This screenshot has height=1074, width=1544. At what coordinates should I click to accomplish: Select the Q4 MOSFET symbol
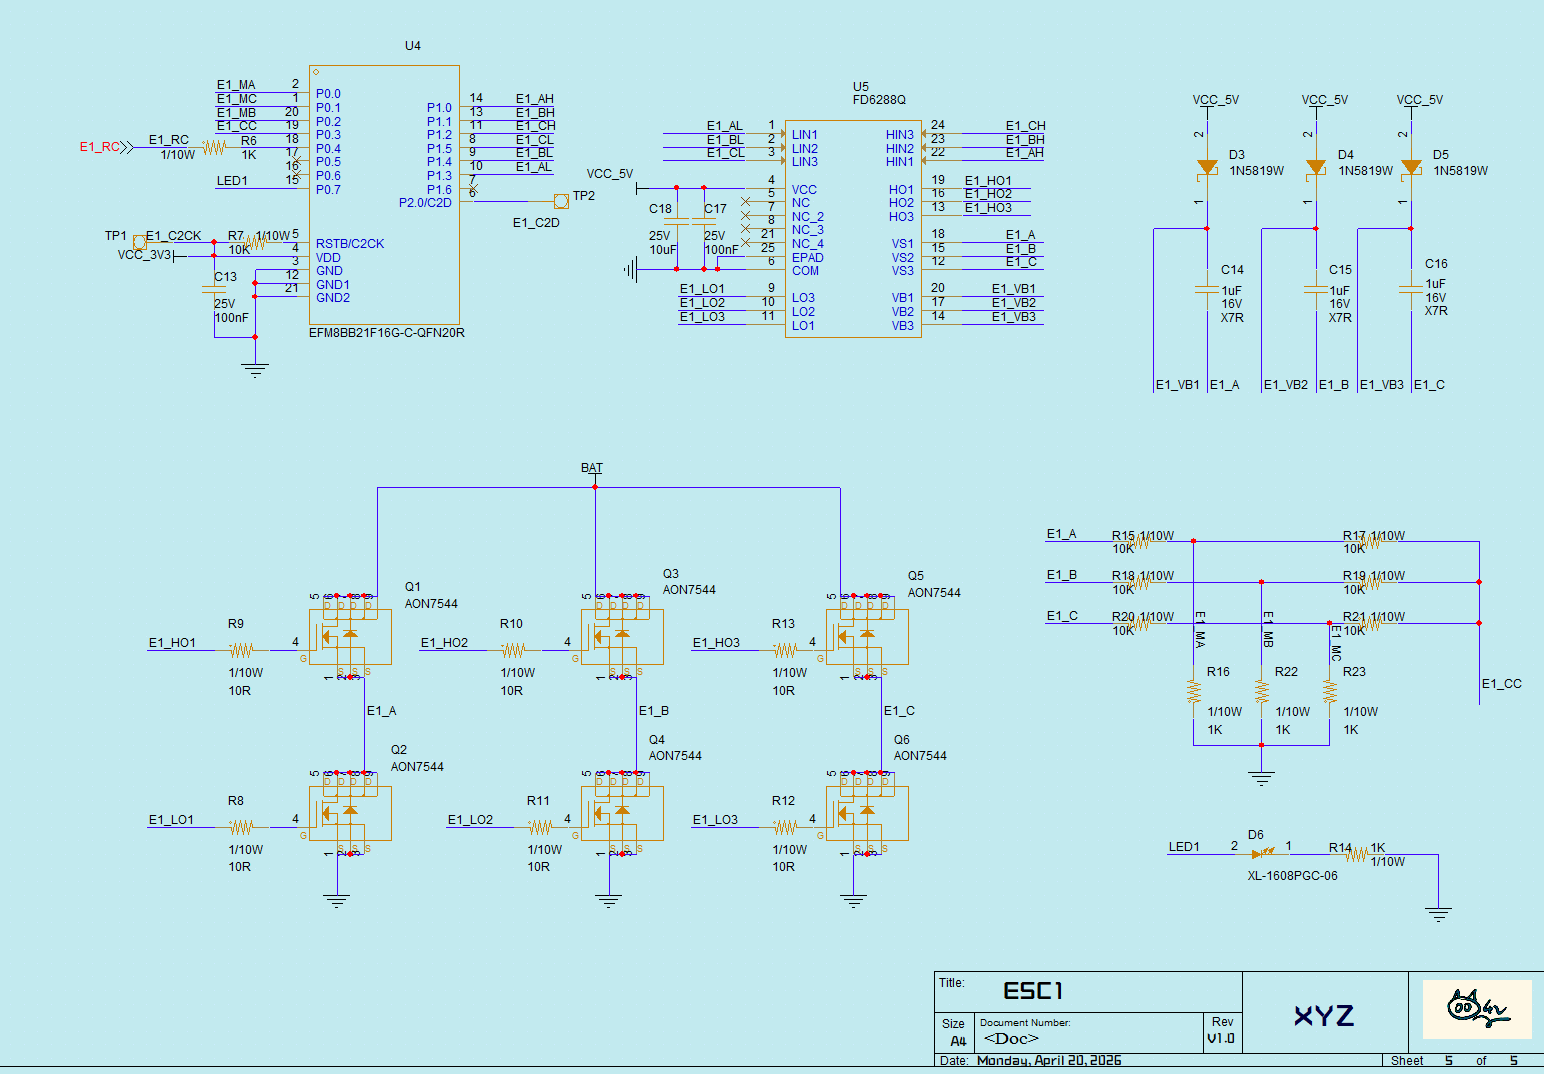click(x=622, y=813)
